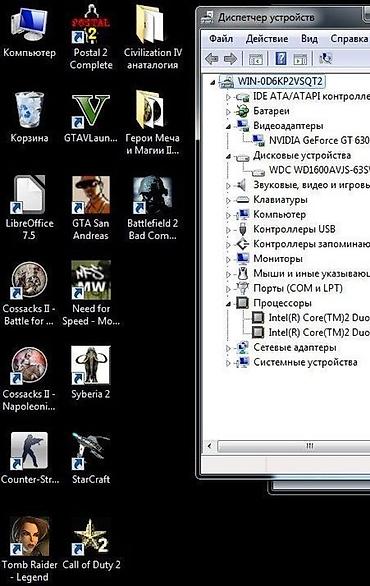Select the Мониторы category
This screenshot has width=370, height=586.
pyautogui.click(x=278, y=259)
